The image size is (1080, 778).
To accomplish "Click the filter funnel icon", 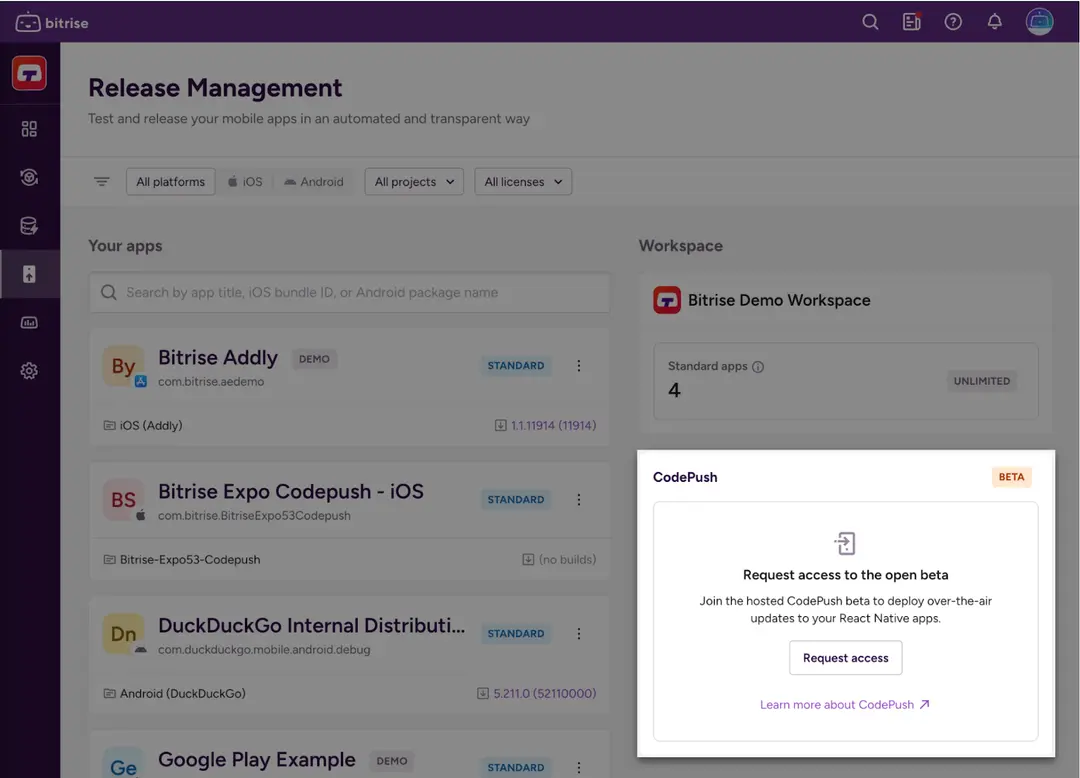I will click(101, 181).
